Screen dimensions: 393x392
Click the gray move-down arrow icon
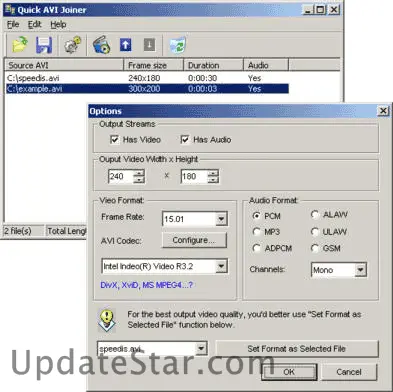point(149,45)
